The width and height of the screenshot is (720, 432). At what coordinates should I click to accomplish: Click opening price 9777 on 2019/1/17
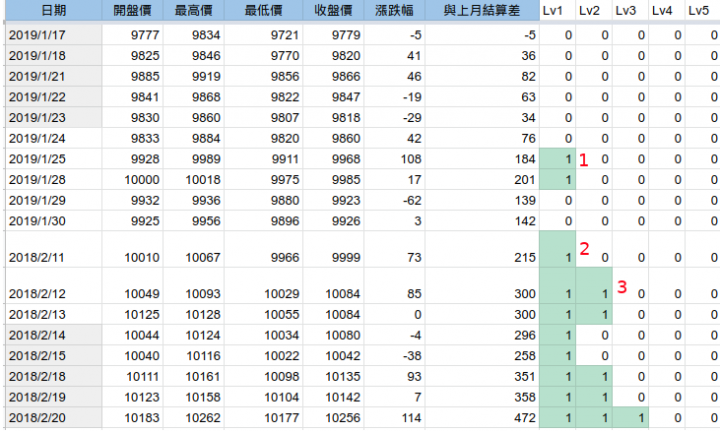click(x=132, y=35)
